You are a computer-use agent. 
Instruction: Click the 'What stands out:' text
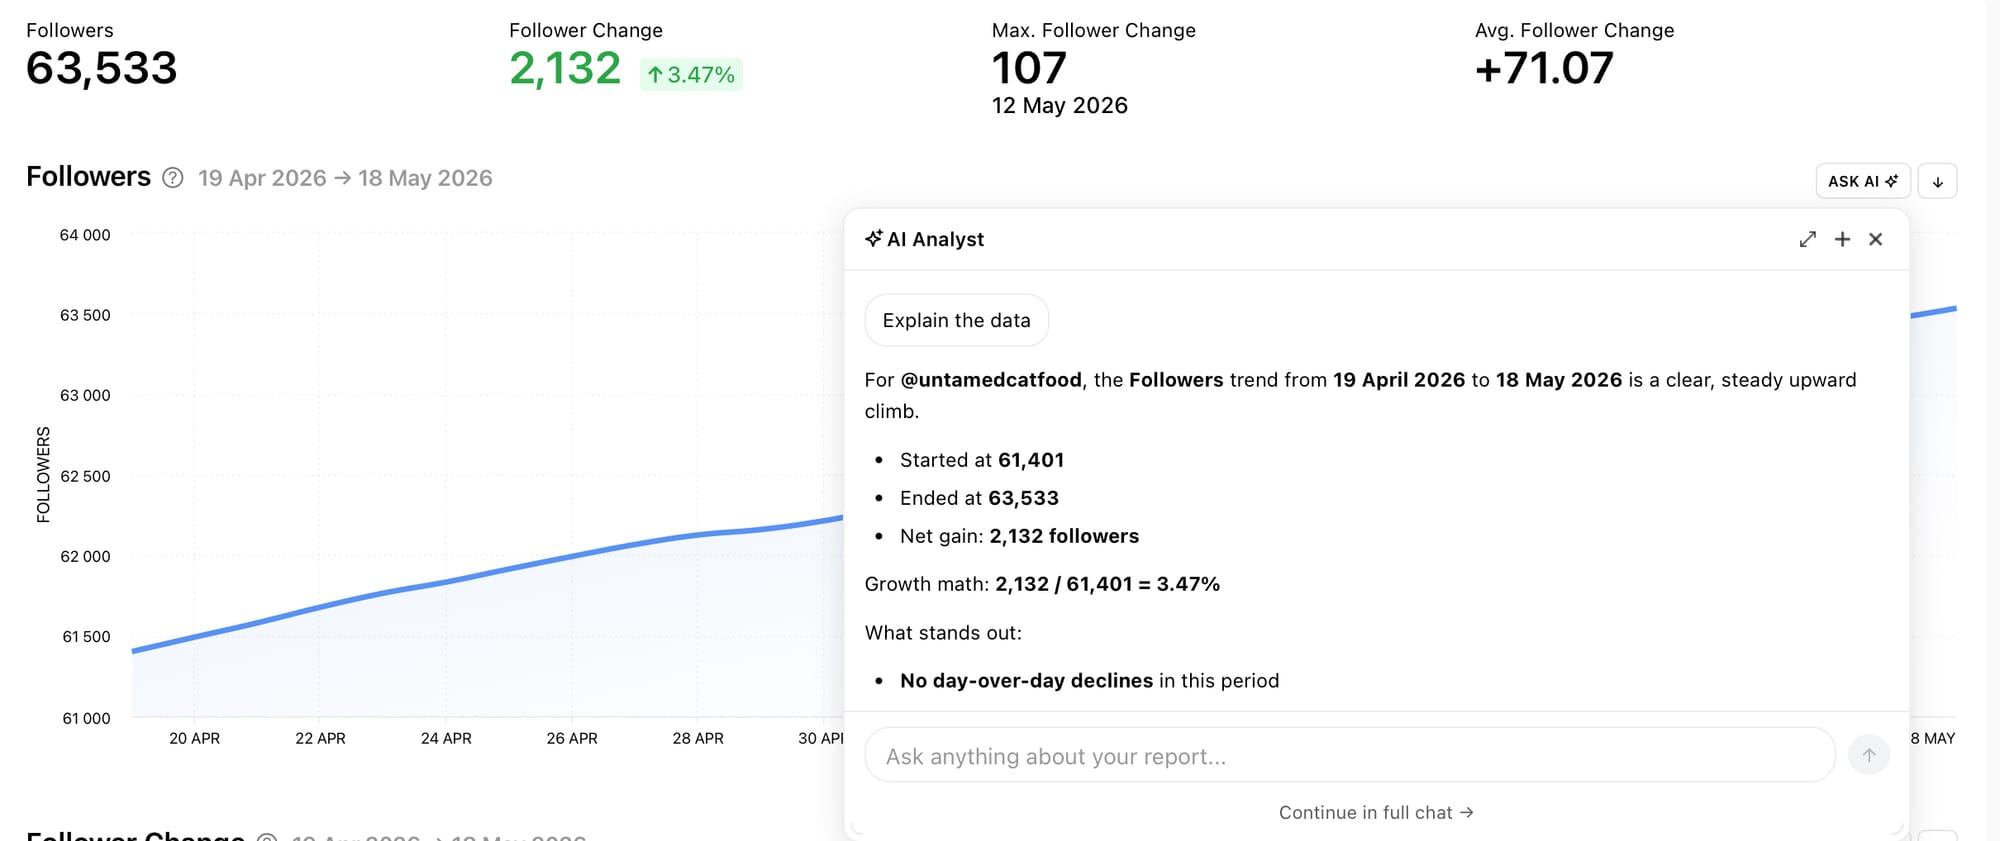943,633
